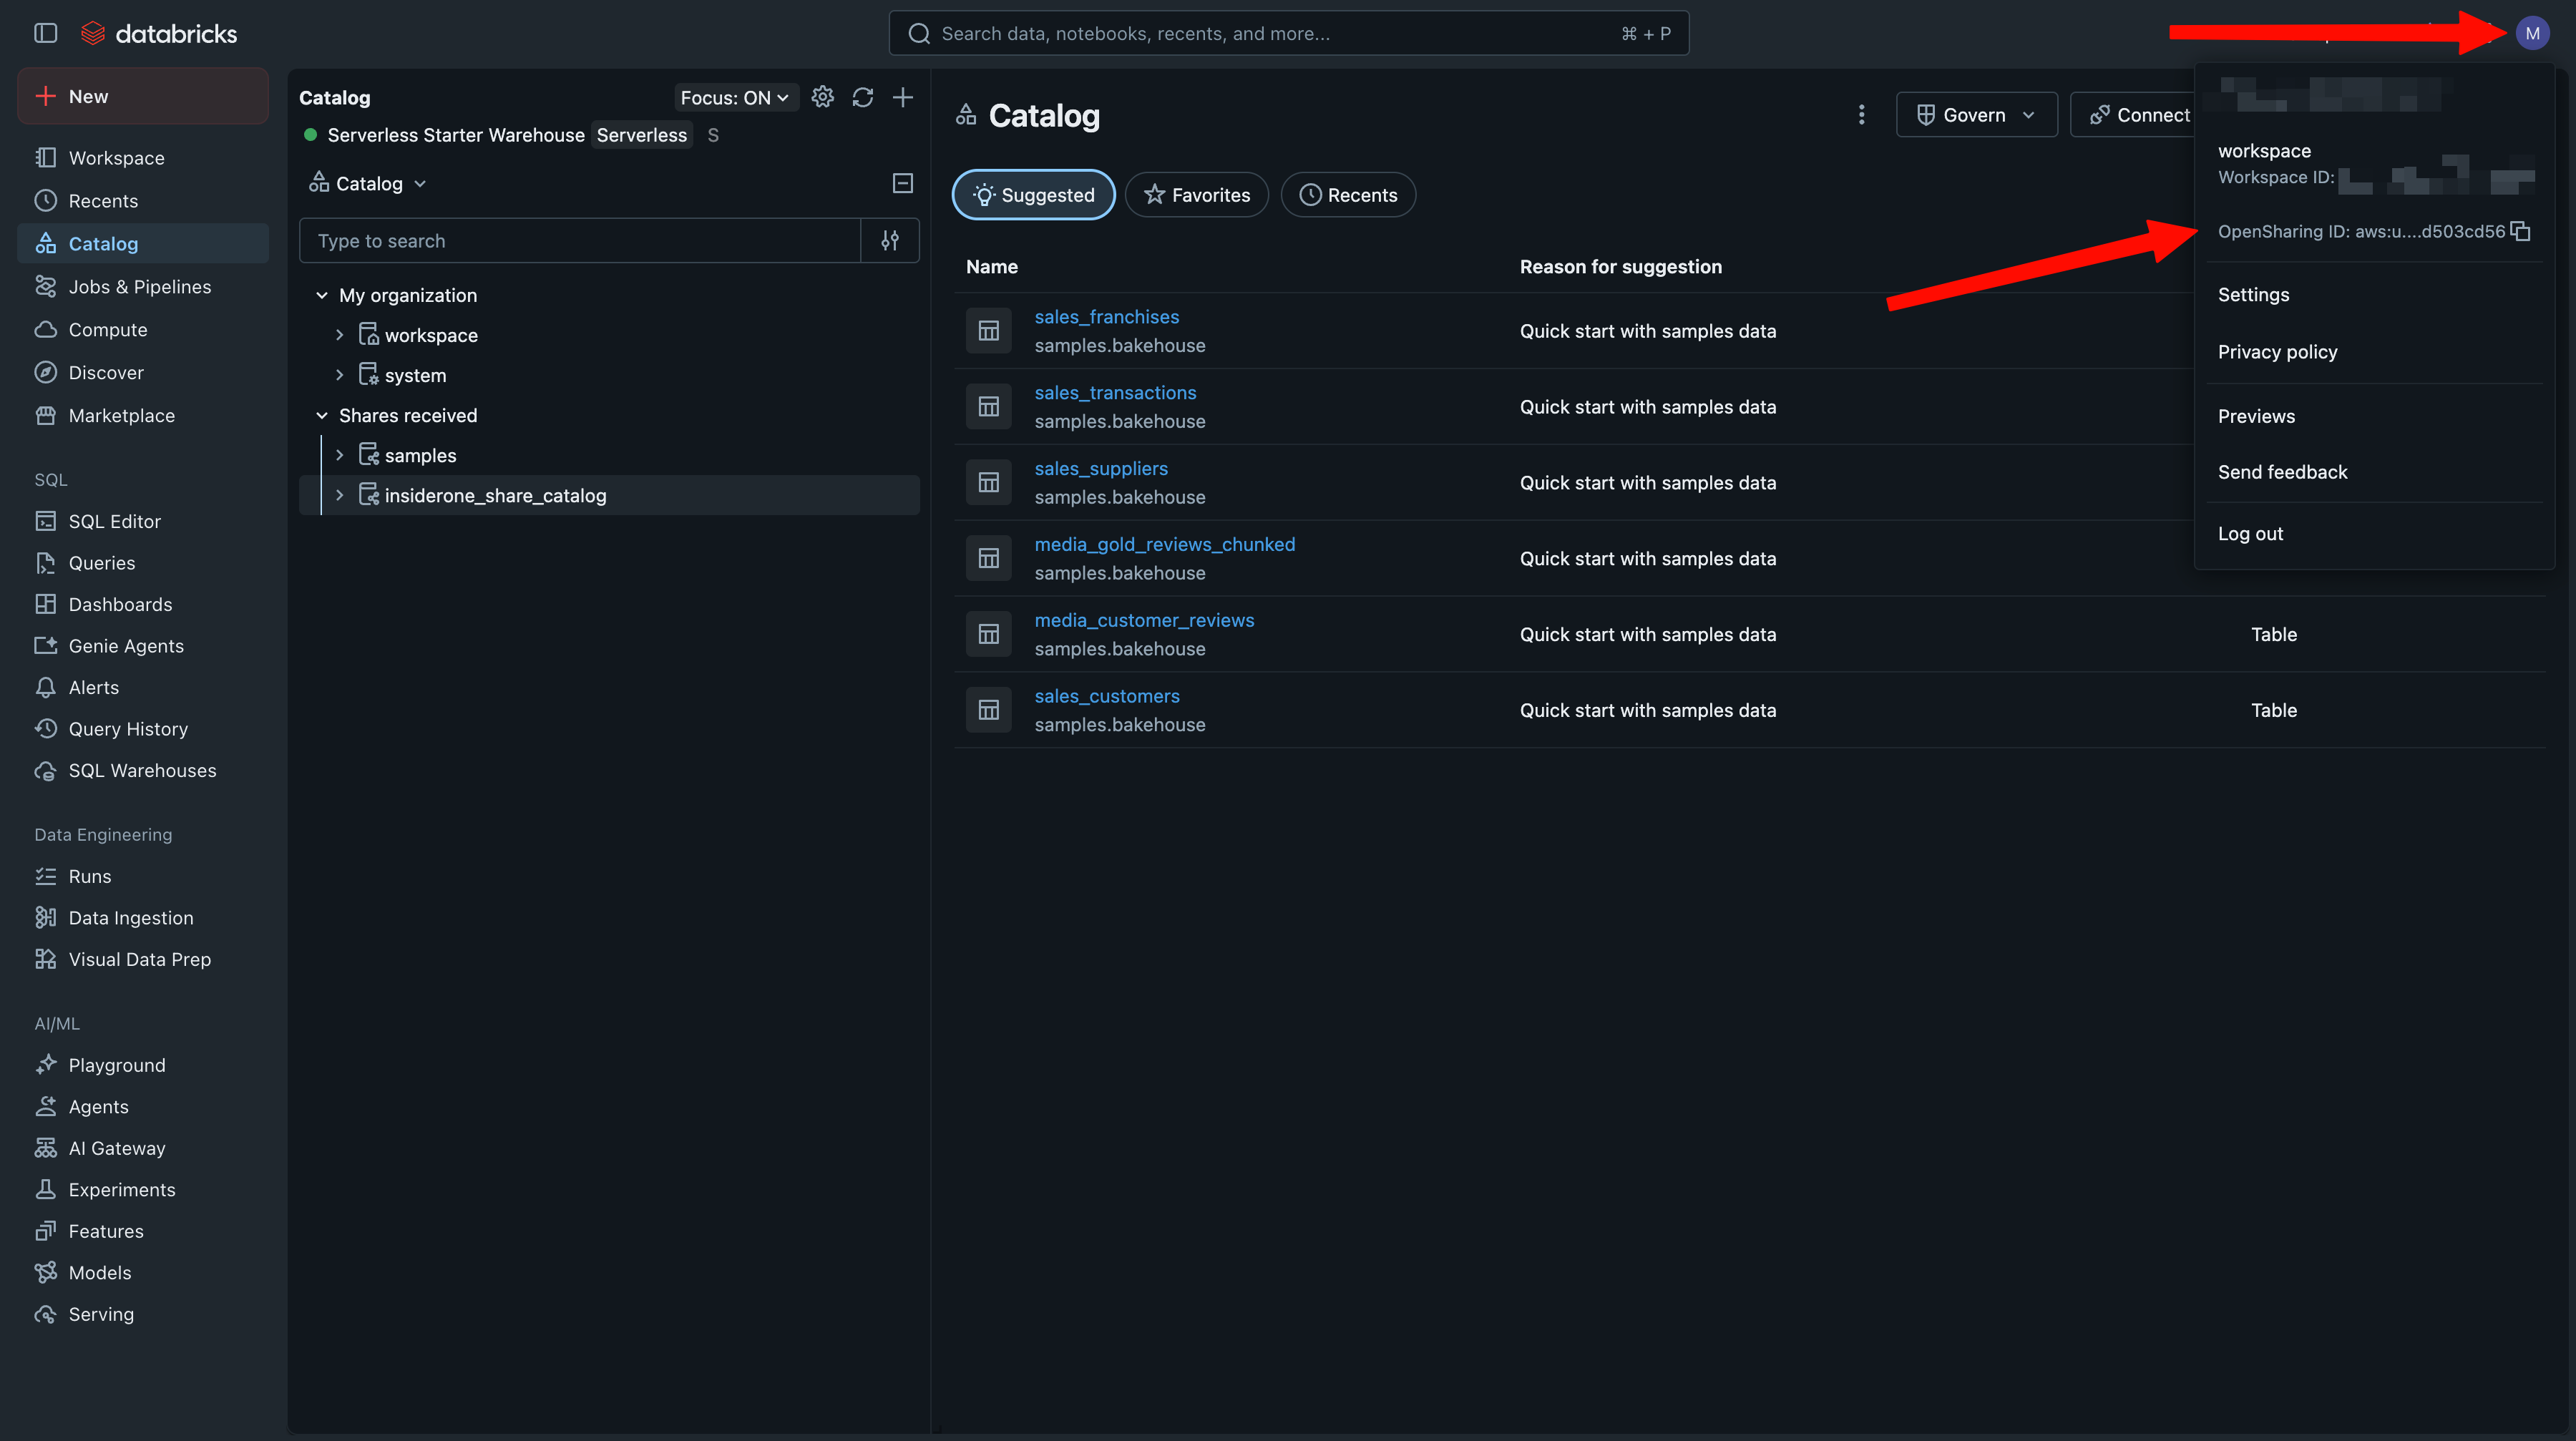Screen dimensions: 2576x1441
Task: Open the AI Gateway page
Action: 143,1148
